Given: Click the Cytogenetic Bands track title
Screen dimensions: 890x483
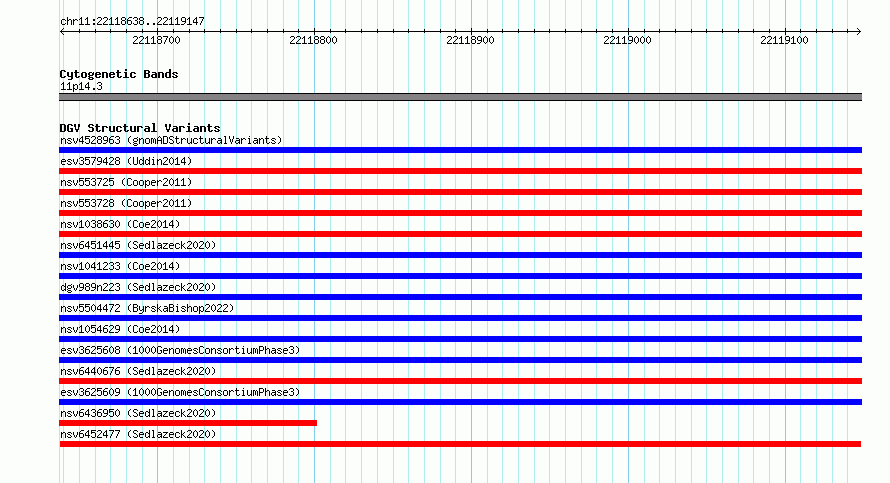Looking at the screenshot, I should click(x=119, y=74).
